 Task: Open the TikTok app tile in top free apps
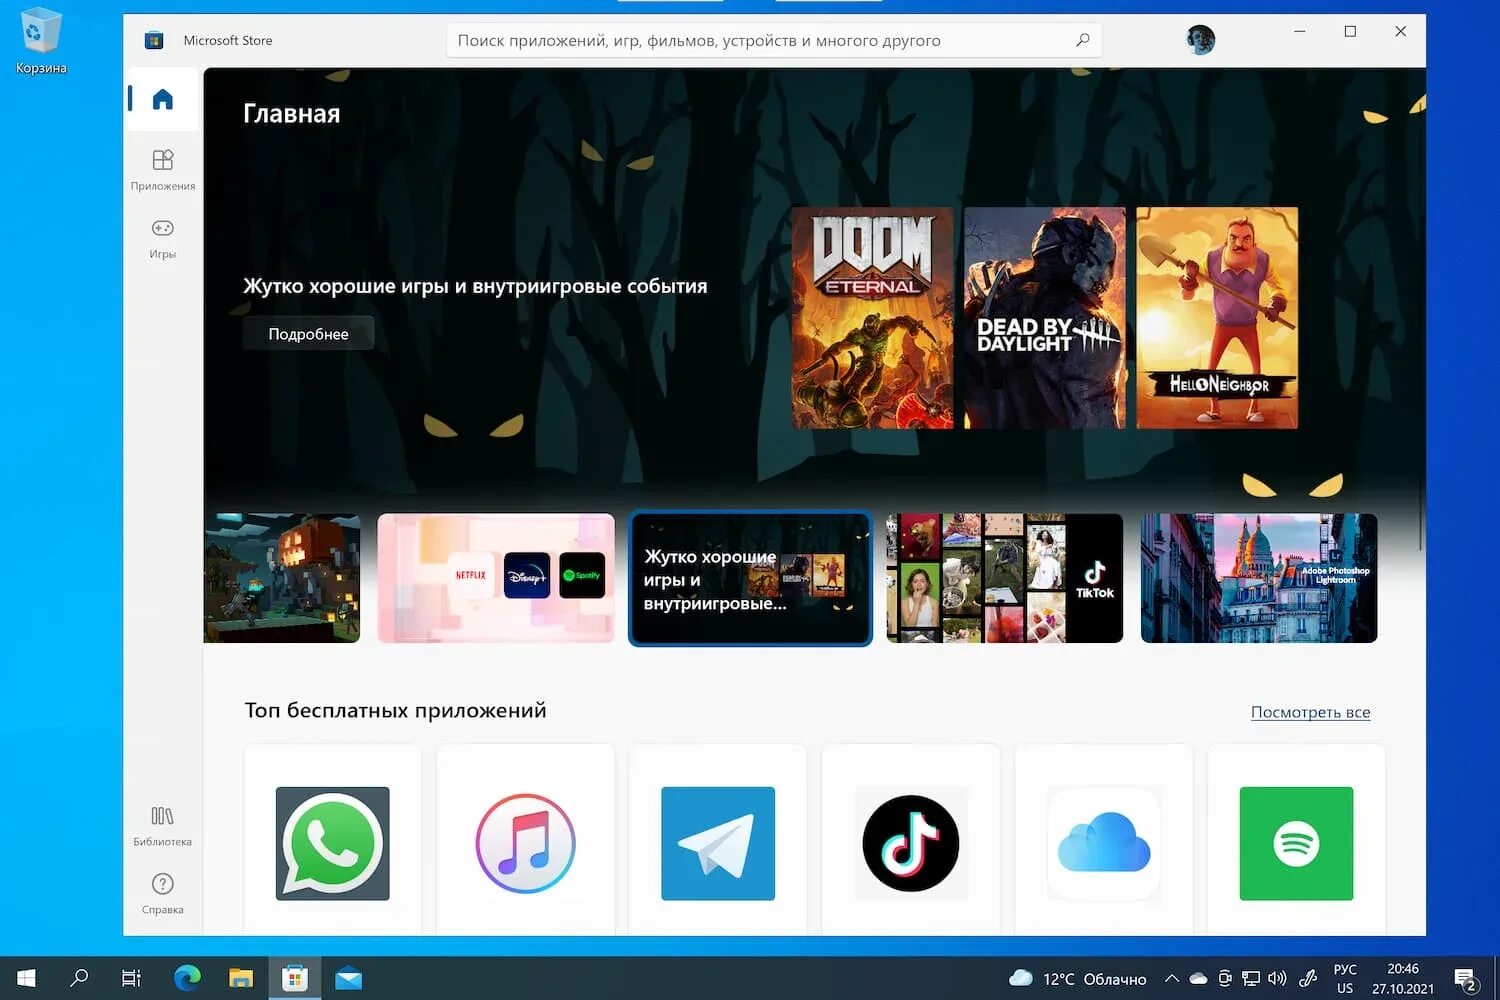click(x=911, y=842)
